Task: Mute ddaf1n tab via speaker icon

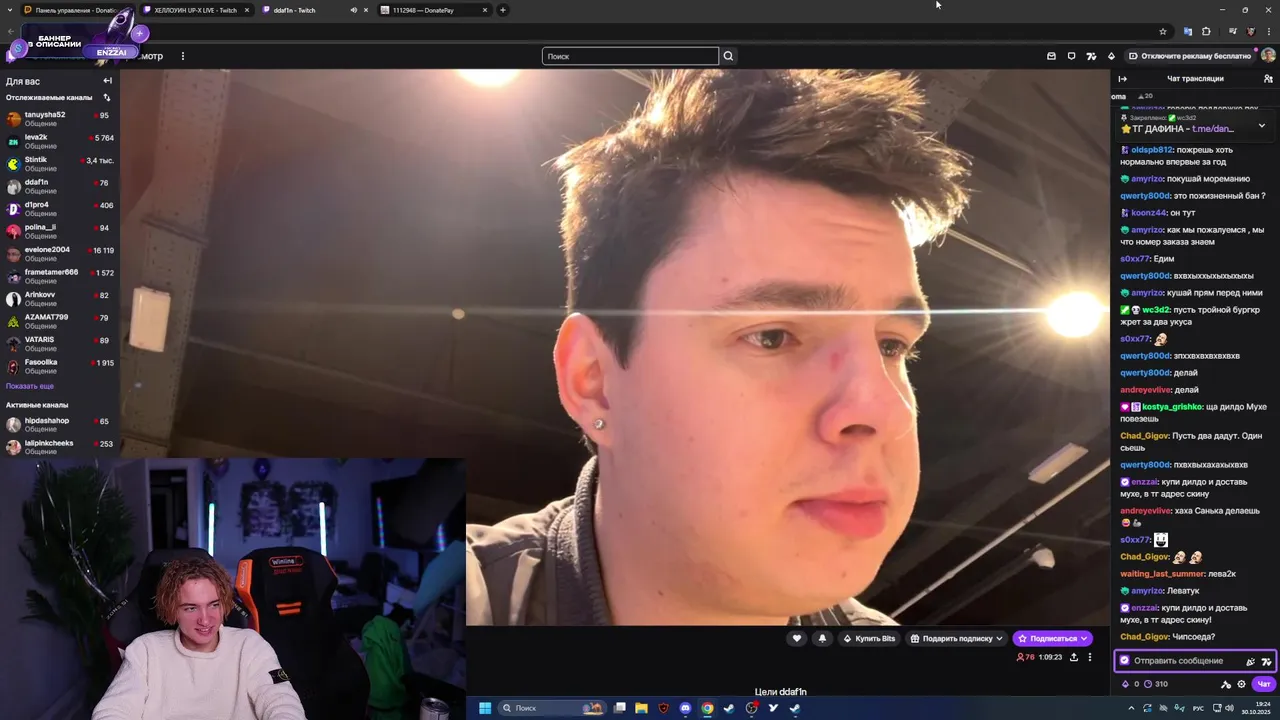Action: click(354, 10)
